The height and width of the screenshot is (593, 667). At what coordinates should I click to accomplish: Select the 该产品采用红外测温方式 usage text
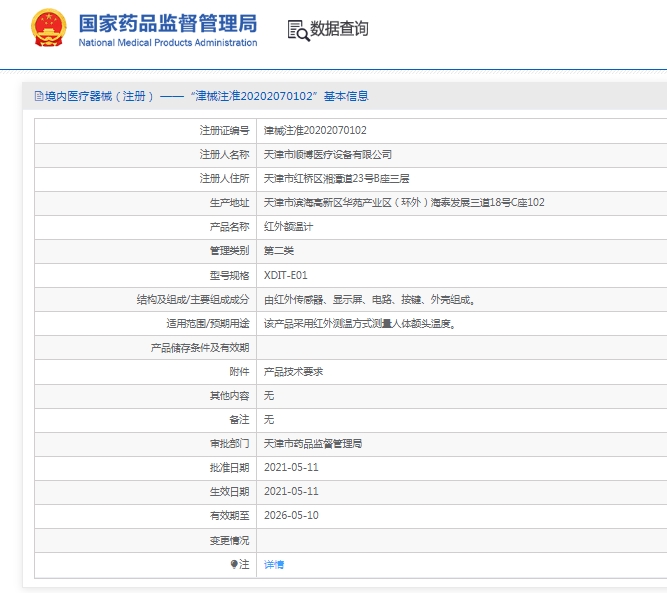[360, 324]
